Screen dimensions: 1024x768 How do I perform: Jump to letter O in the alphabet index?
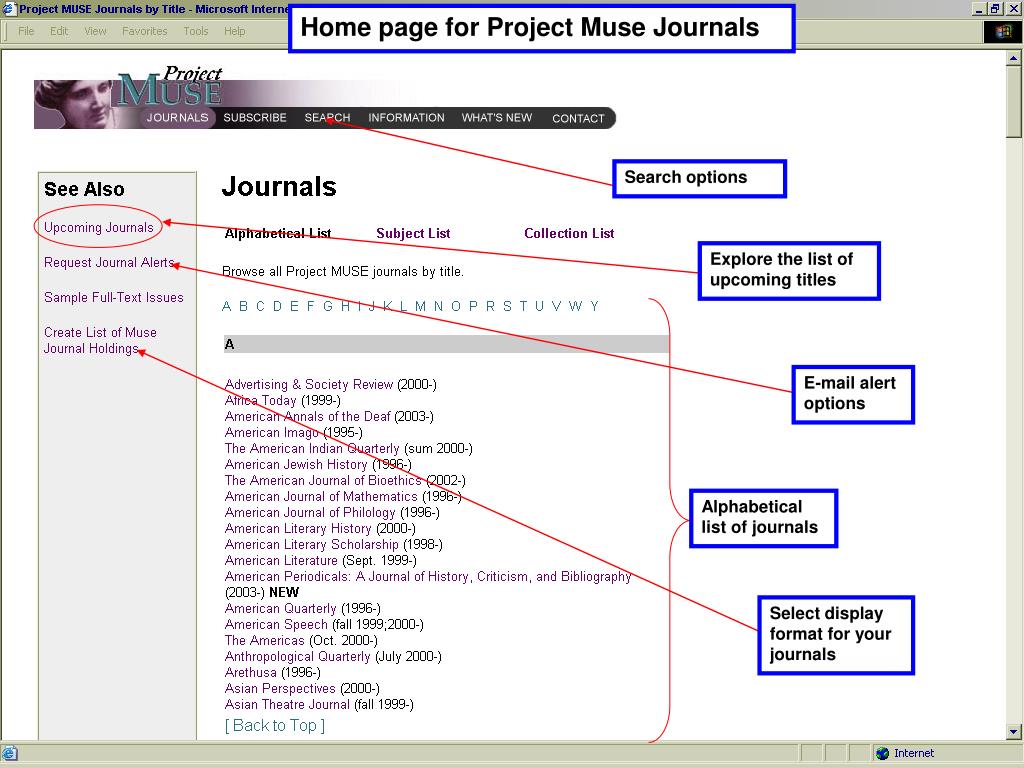(x=456, y=306)
